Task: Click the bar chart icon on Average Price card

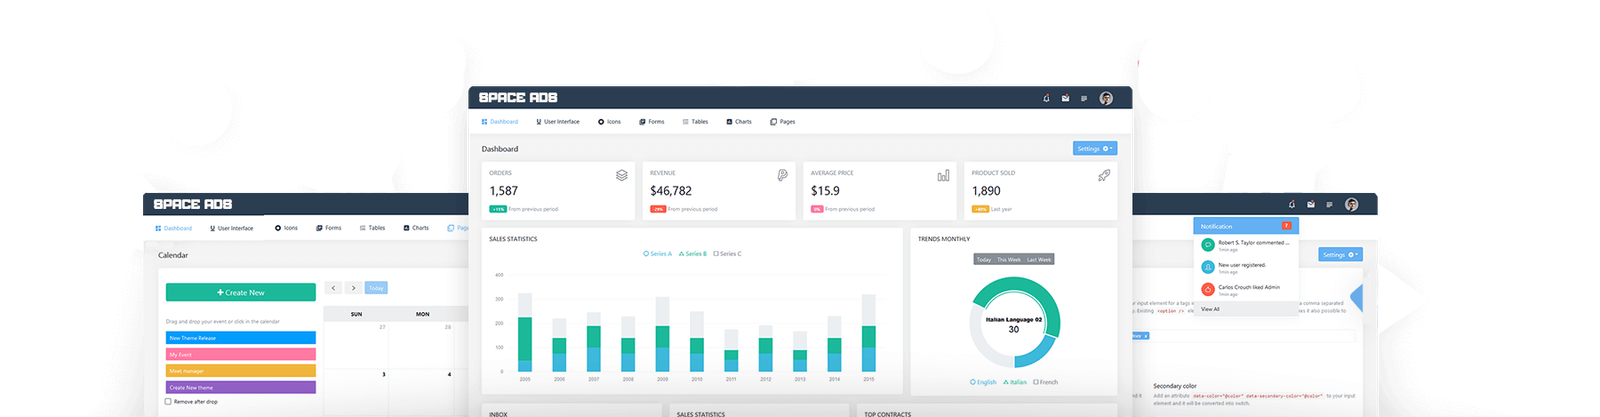Action: tap(942, 175)
